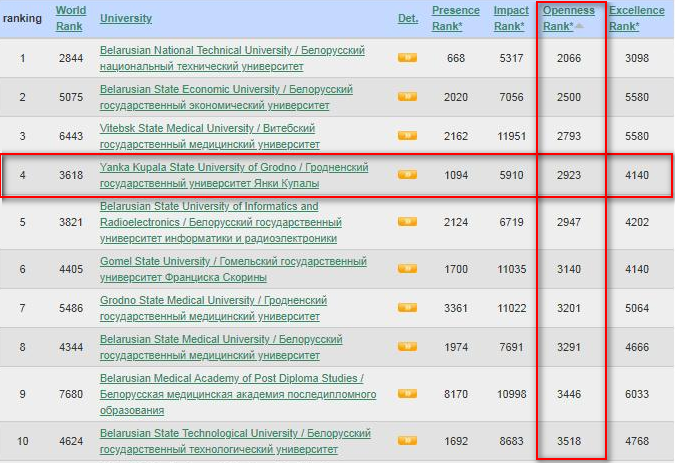Select openness rank value 2793

[569, 136]
